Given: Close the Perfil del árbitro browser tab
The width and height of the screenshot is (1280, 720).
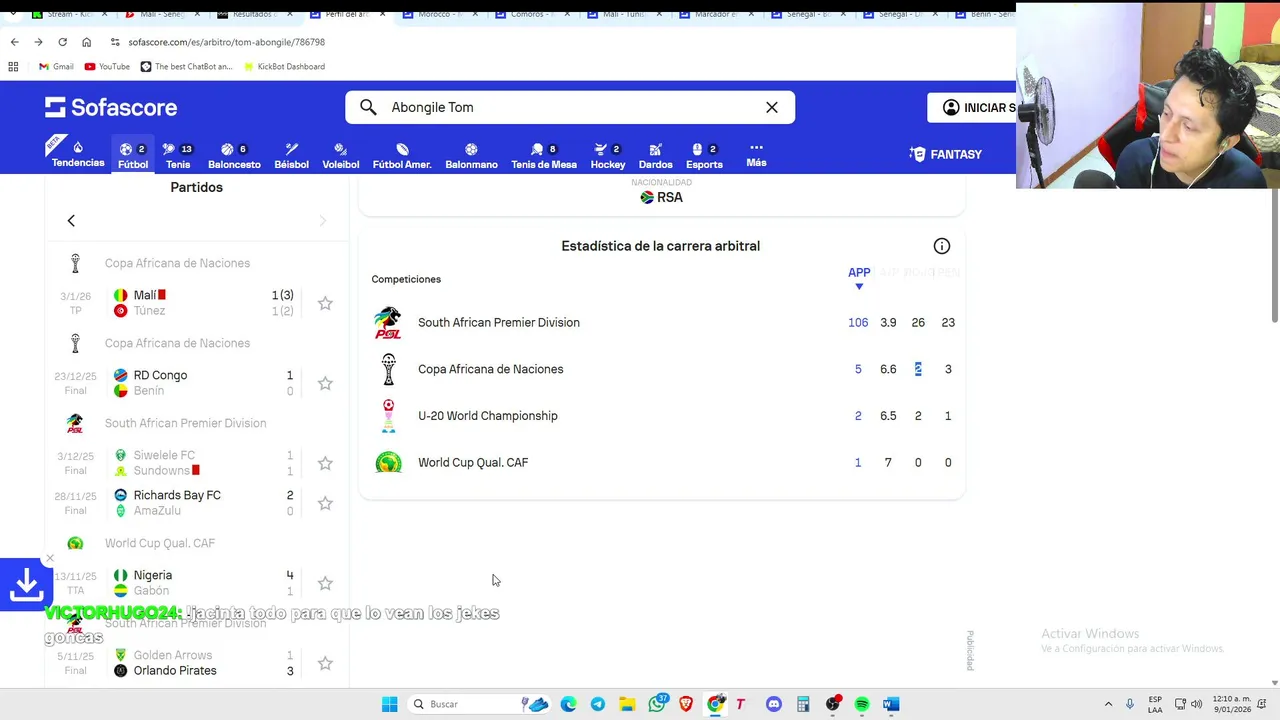Looking at the screenshot, I should pyautogui.click(x=382, y=14).
